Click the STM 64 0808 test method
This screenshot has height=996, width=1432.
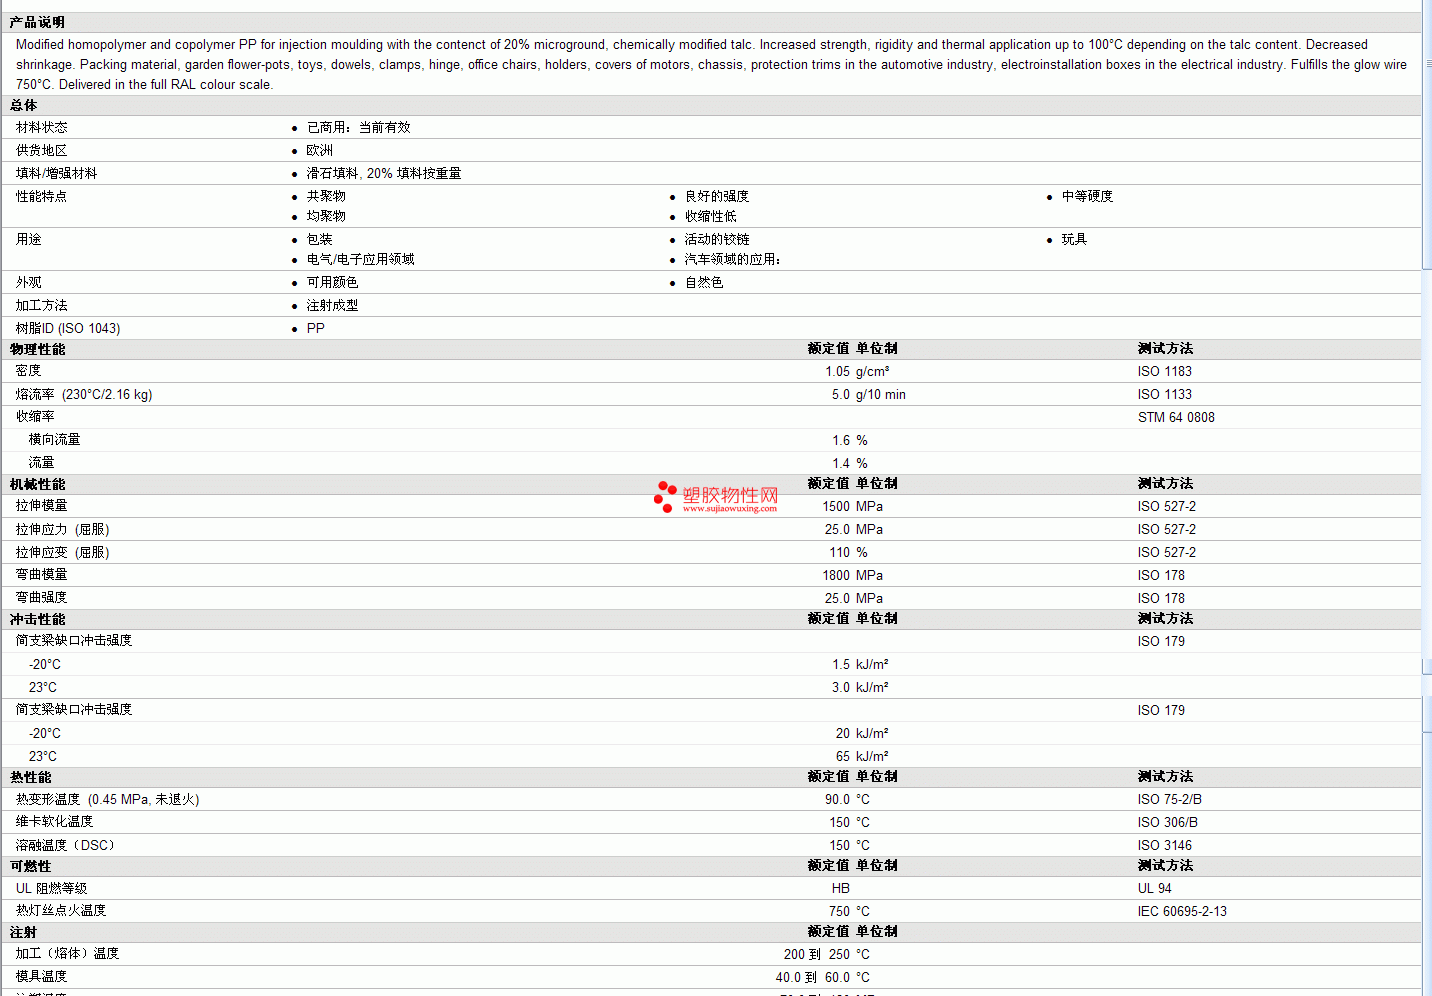(1176, 417)
